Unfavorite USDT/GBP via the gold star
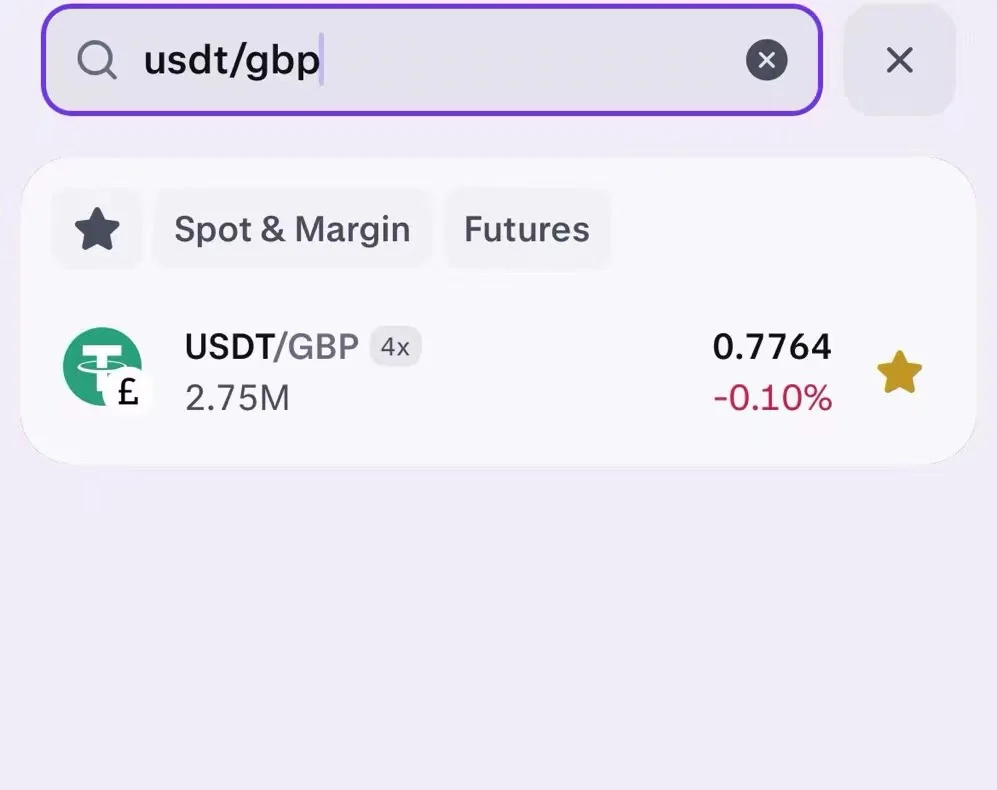The height and width of the screenshot is (790, 997). [899, 372]
